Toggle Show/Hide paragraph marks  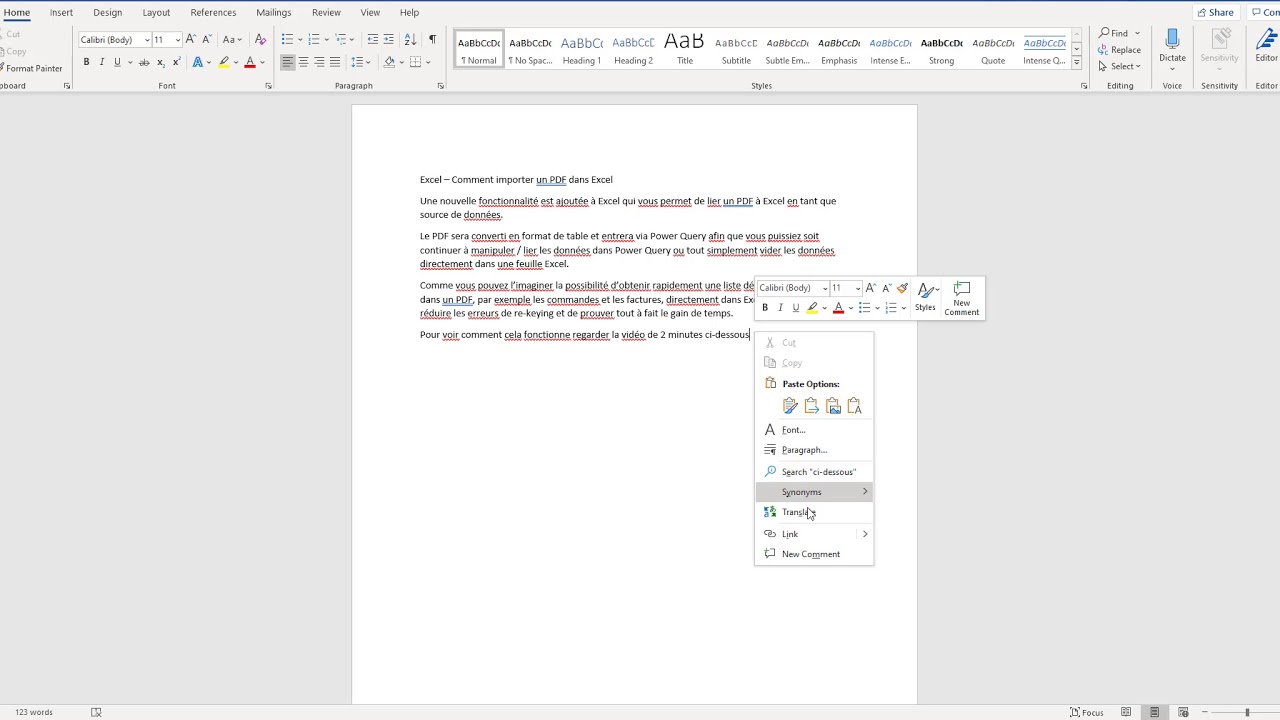(x=432, y=39)
